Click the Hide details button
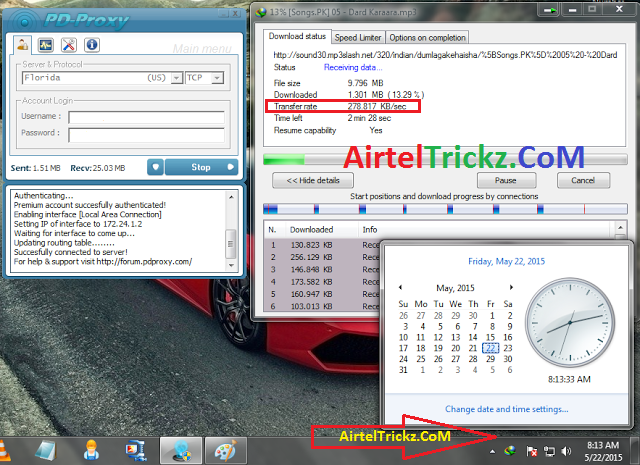The width and height of the screenshot is (640, 465). [313, 180]
